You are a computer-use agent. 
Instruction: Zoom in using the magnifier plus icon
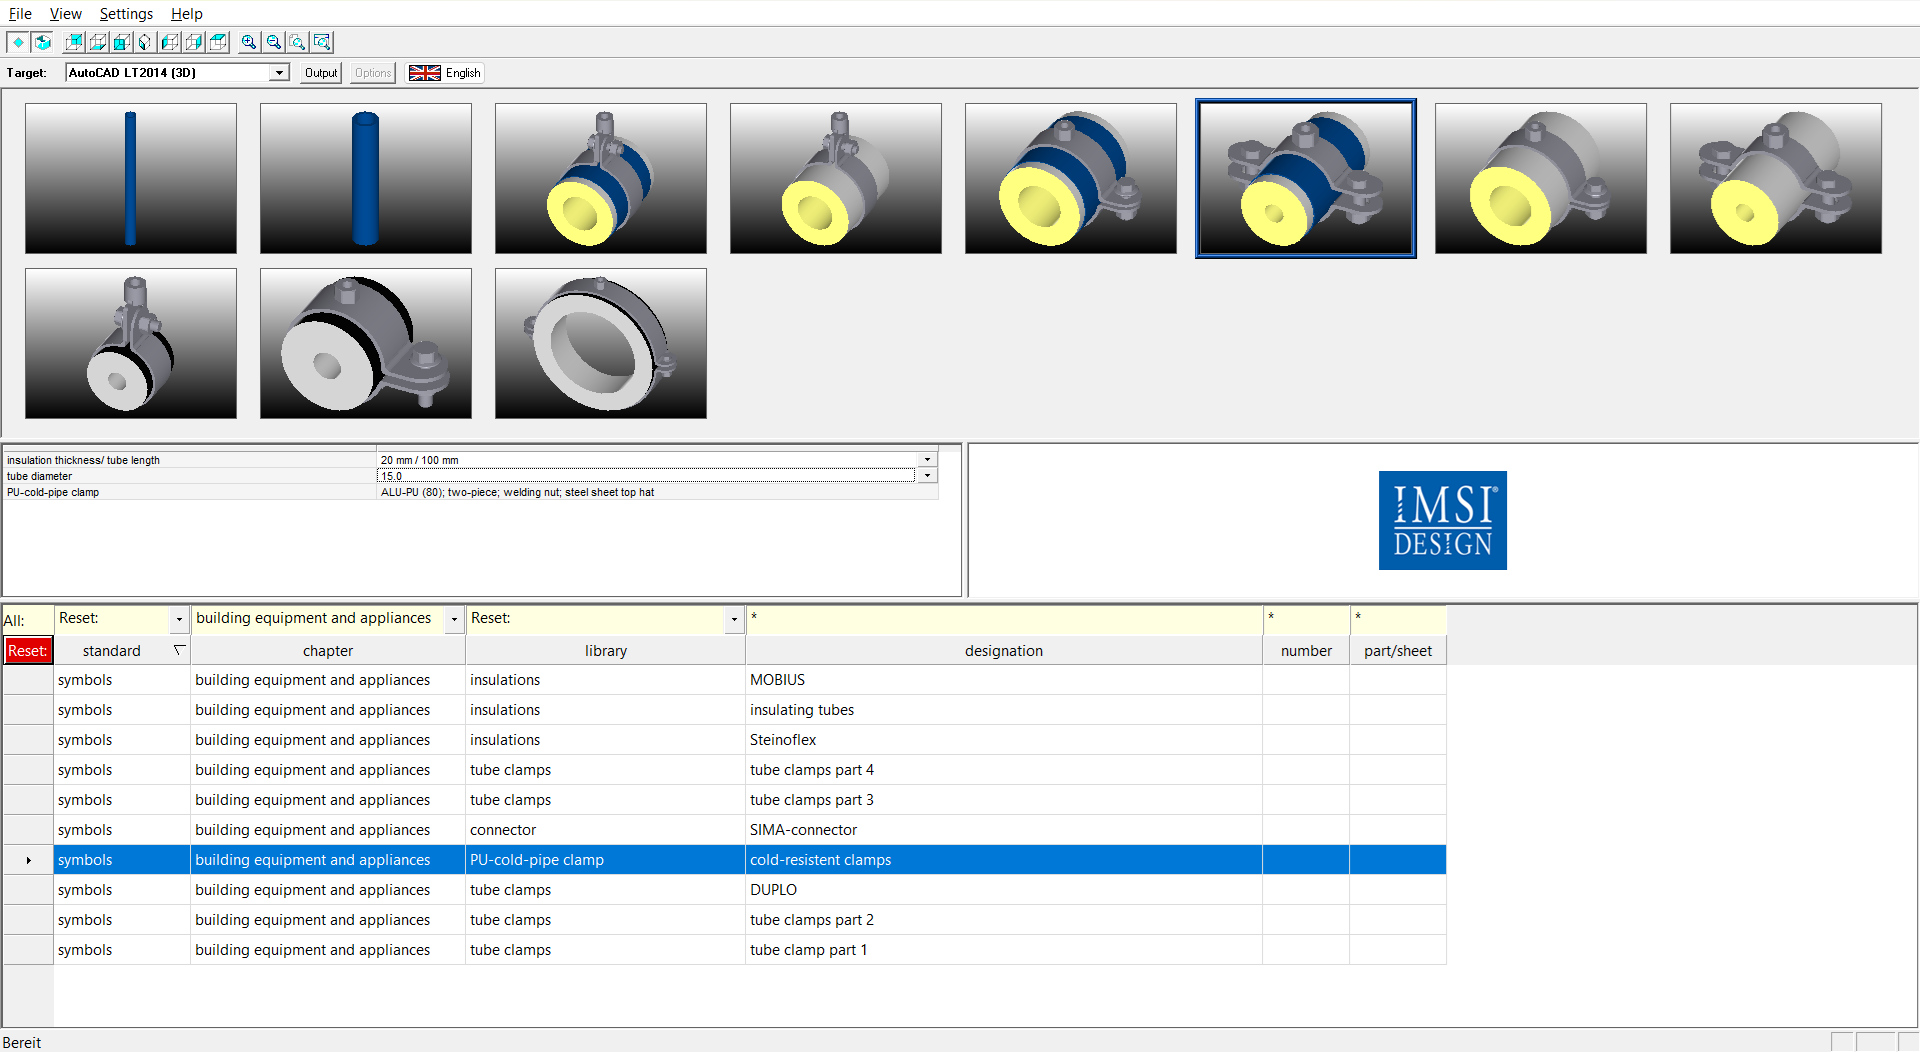click(249, 42)
